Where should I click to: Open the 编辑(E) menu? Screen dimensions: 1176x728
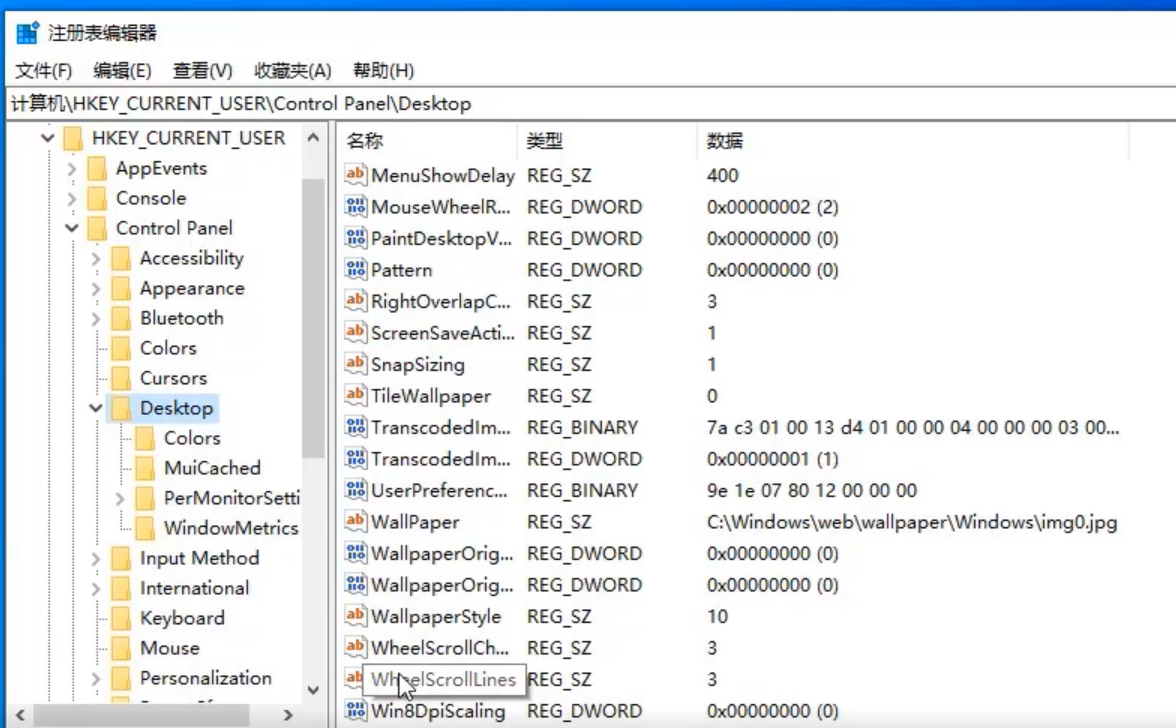(122, 70)
